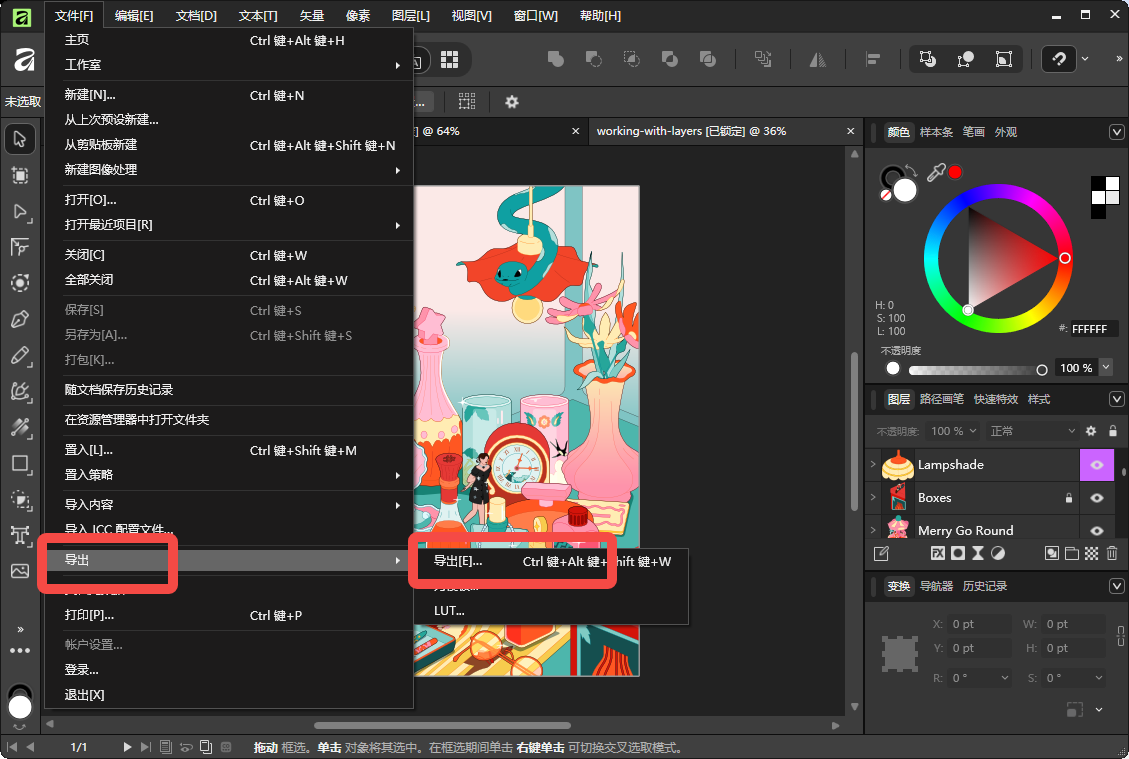1129x759 pixels.
Task: Select the Fill gradient tool
Action: [x=20, y=428]
